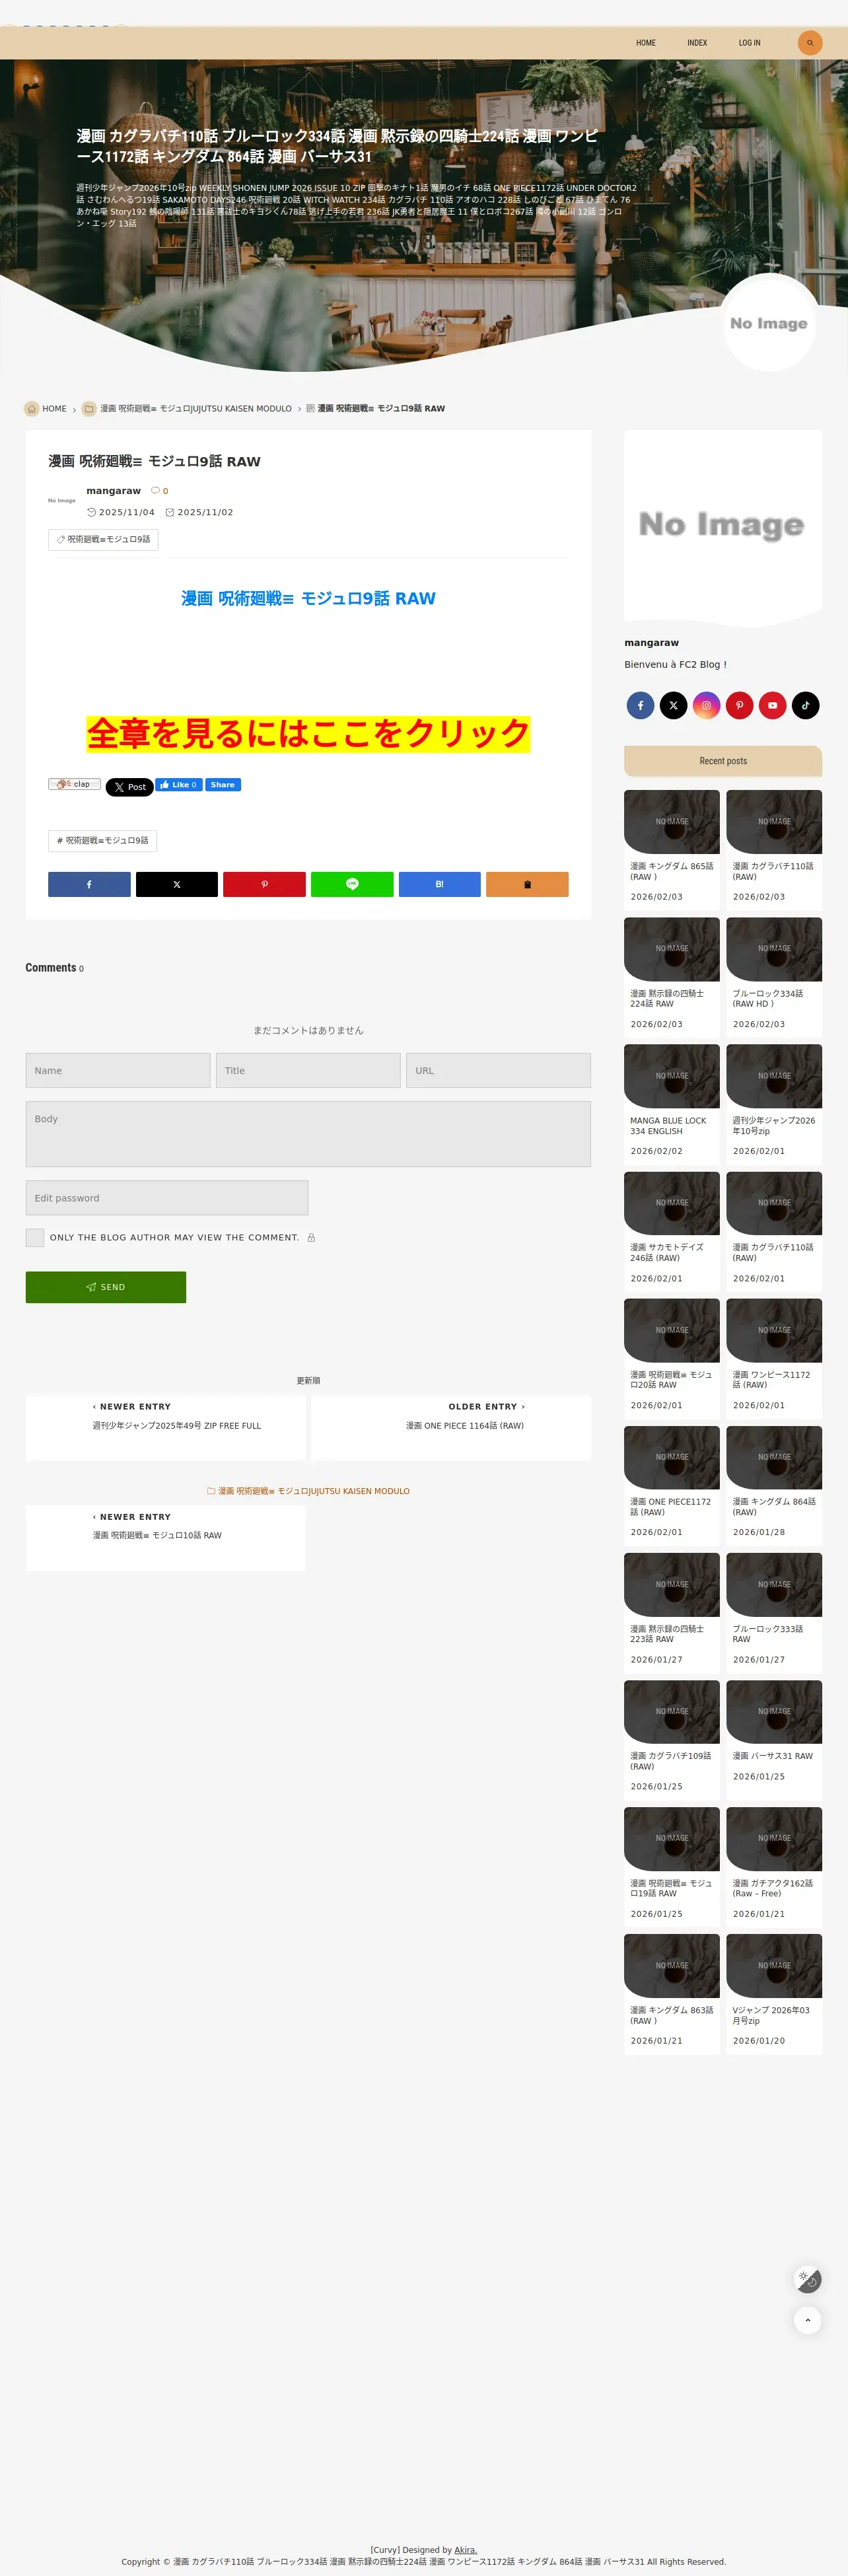Open sidebar Pinterest profile icon
Viewport: 848px width, 2576px height.
coord(740,705)
